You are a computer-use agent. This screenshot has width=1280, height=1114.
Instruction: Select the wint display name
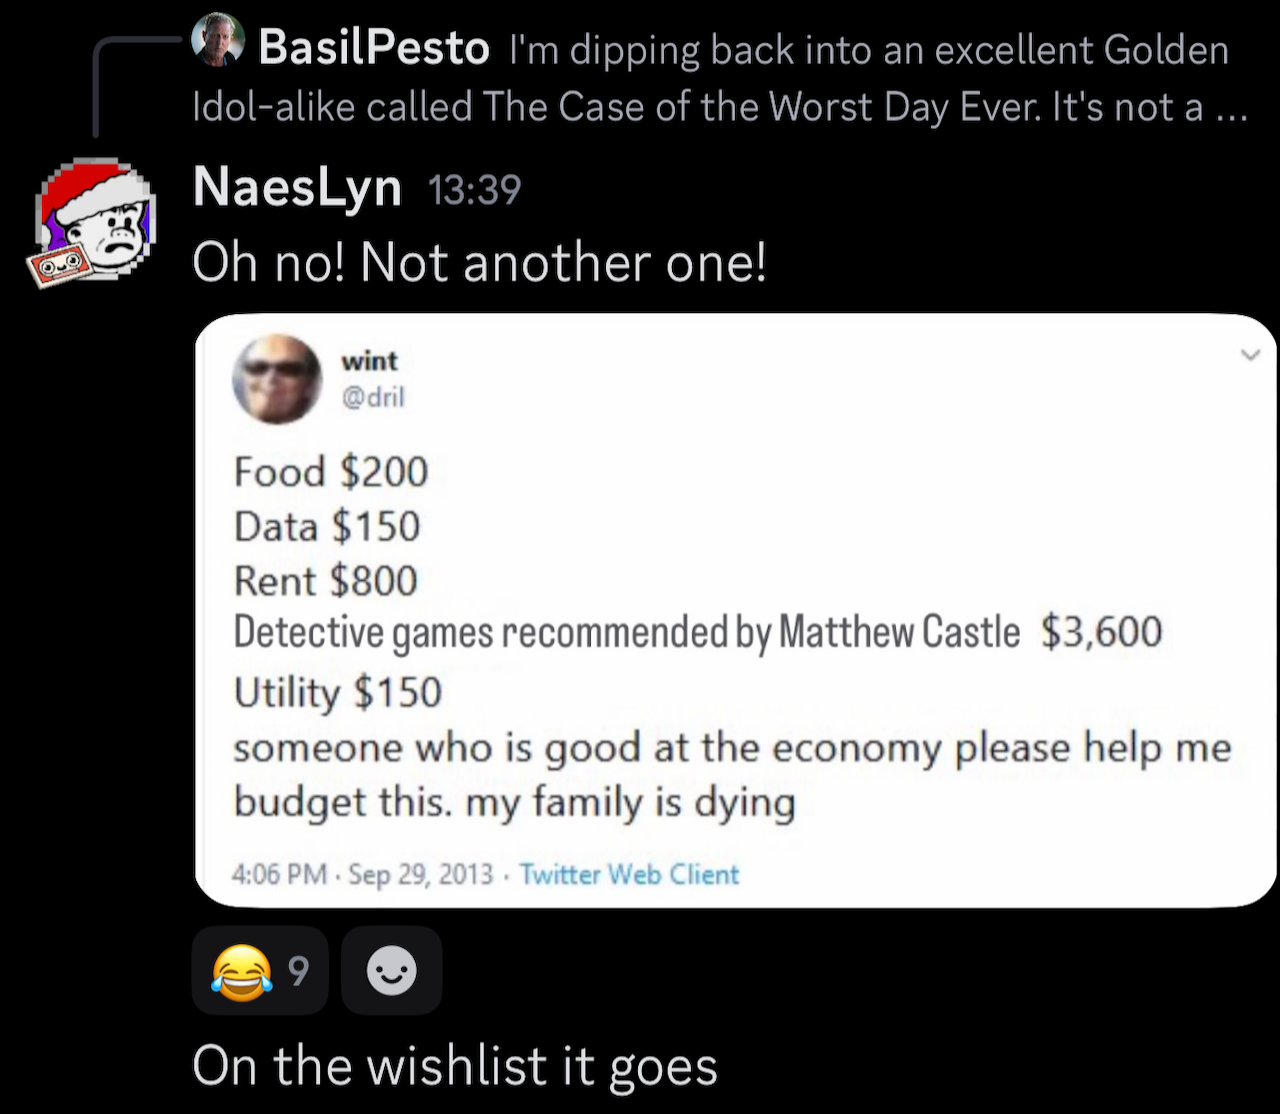pyautogui.click(x=369, y=360)
